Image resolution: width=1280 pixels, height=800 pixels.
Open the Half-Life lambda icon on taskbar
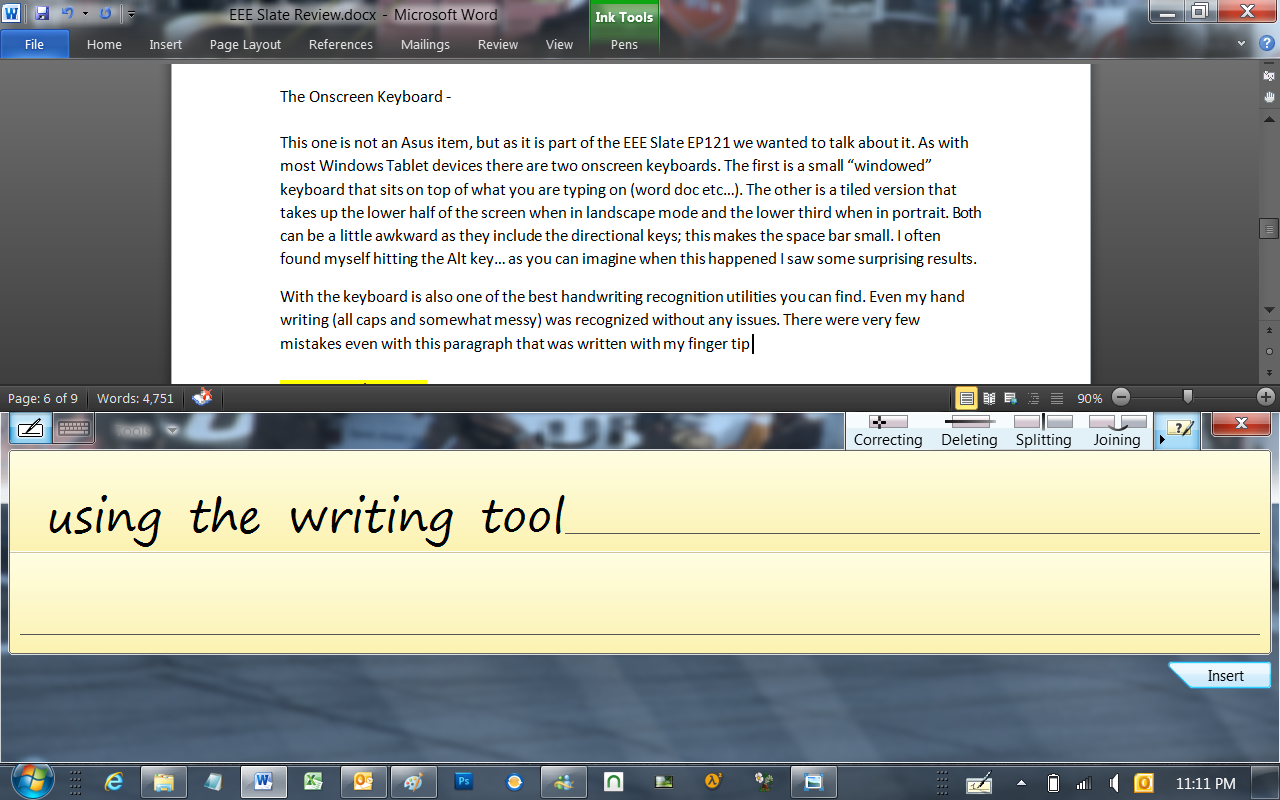pyautogui.click(x=713, y=782)
